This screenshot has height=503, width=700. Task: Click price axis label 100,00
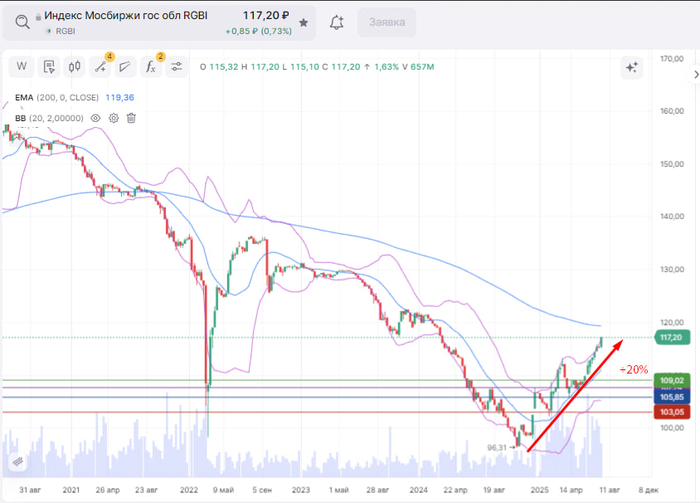click(672, 428)
